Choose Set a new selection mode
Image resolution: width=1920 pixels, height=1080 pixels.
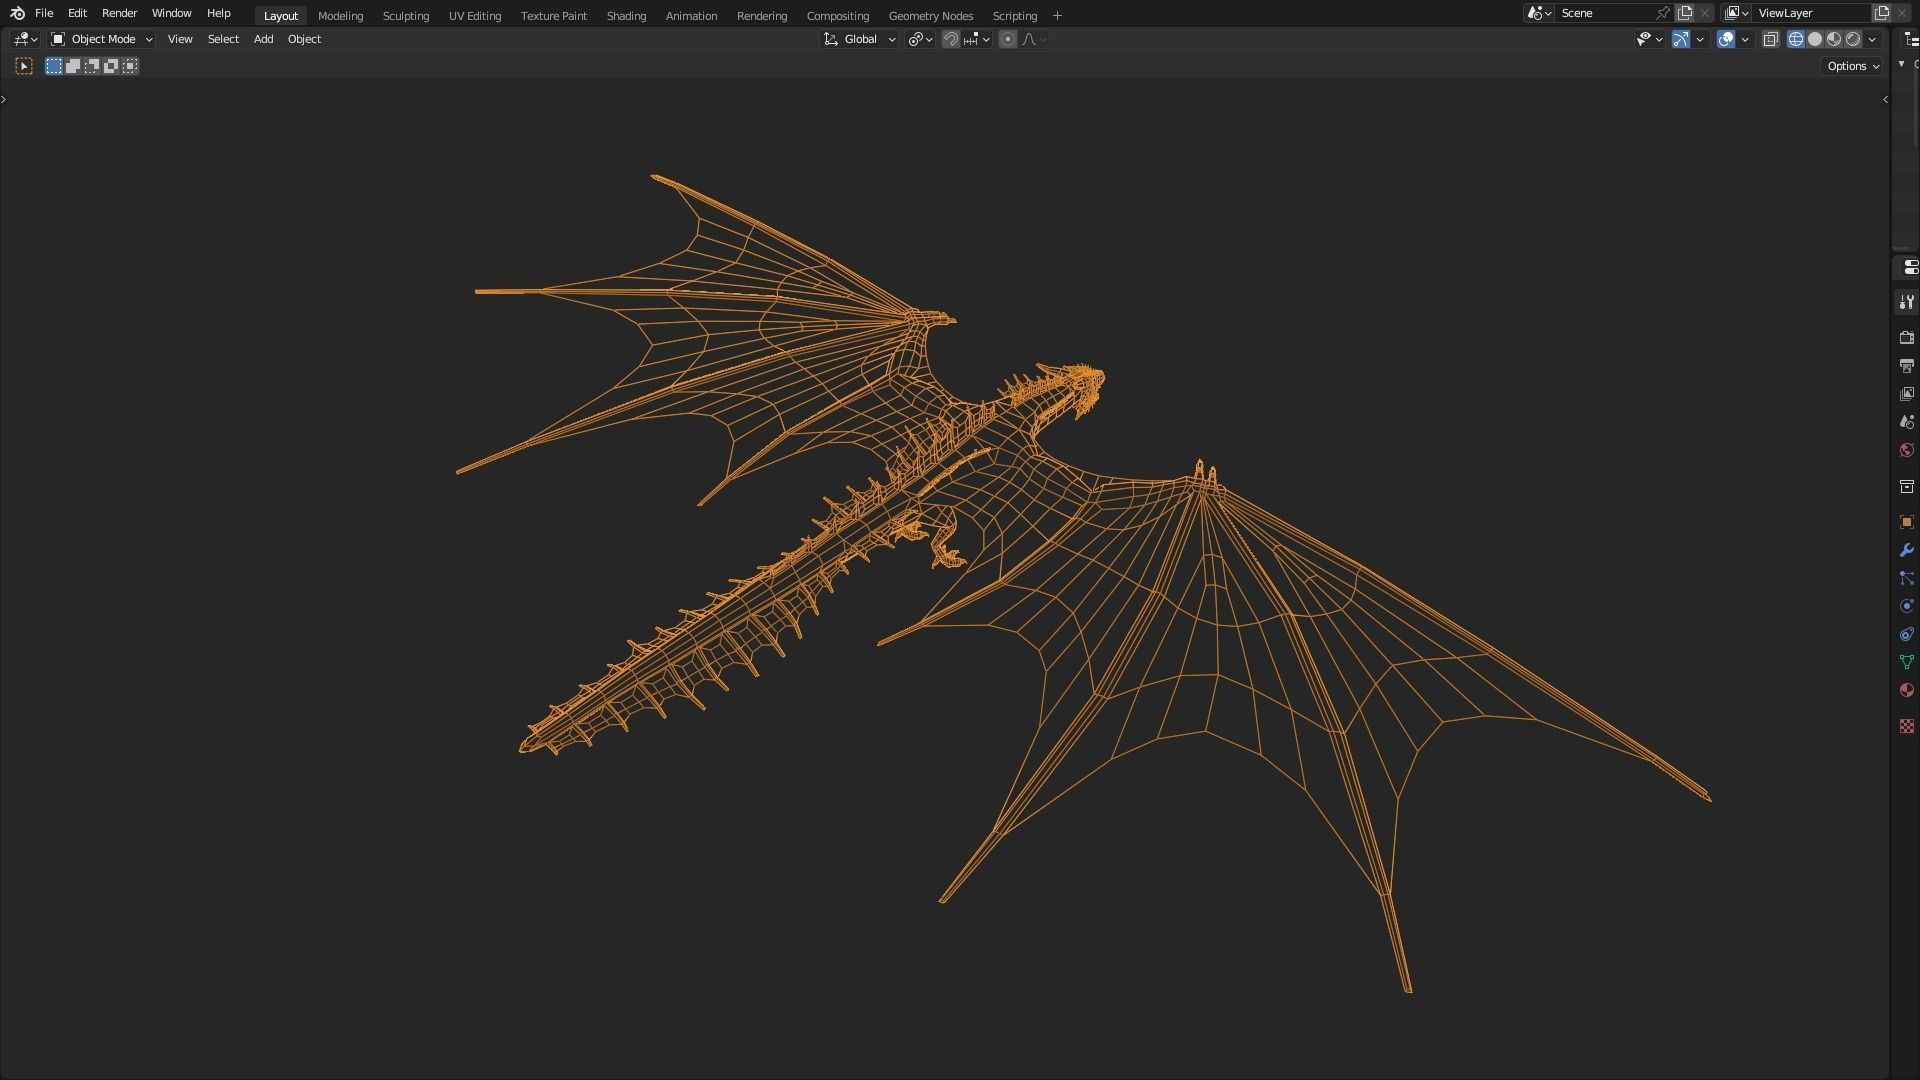(x=54, y=66)
